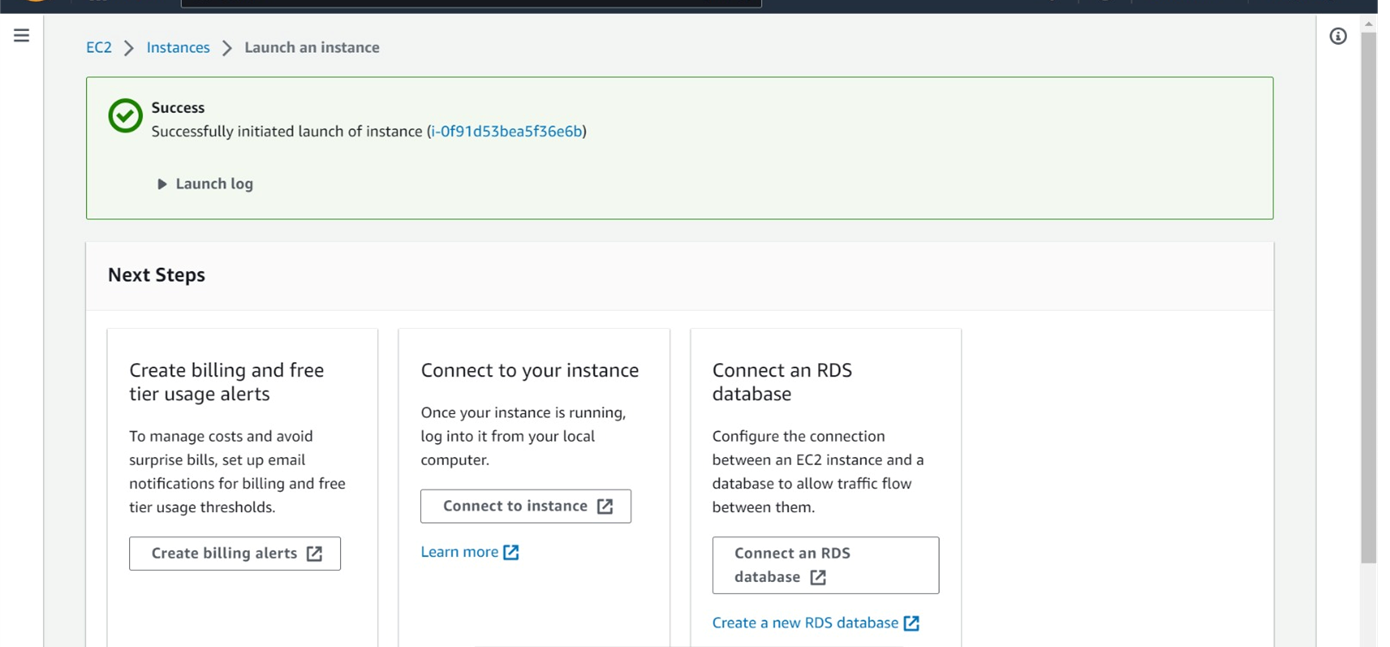Click the green success checkmark icon
Image resolution: width=1390 pixels, height=647 pixels.
[125, 116]
